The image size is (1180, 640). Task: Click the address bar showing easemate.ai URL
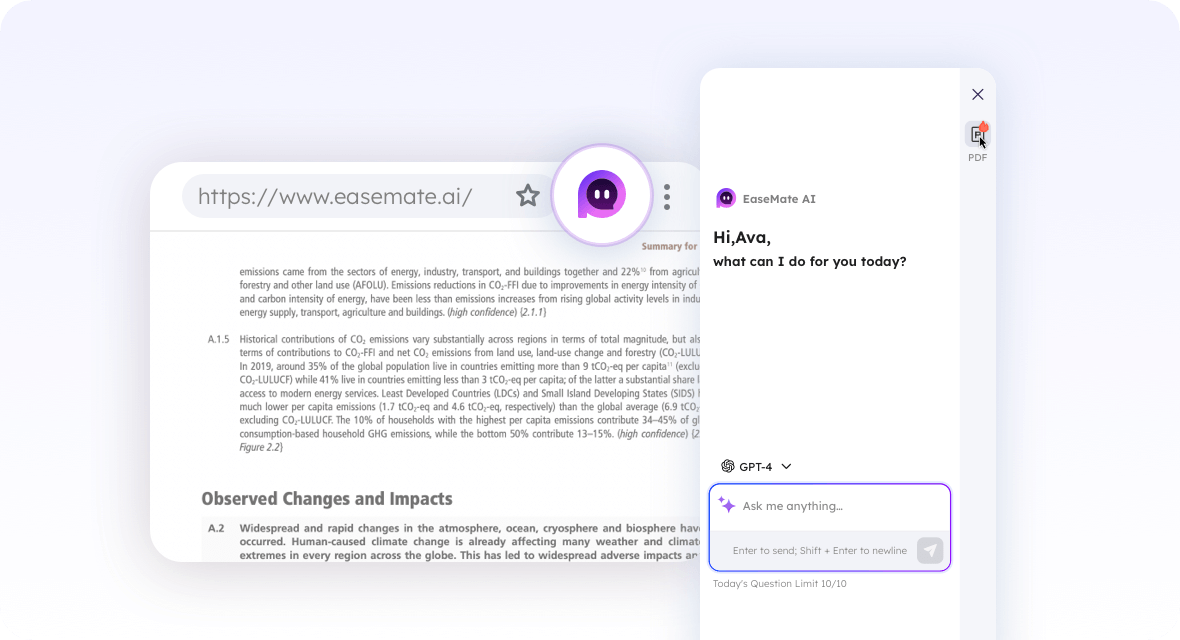tap(335, 196)
